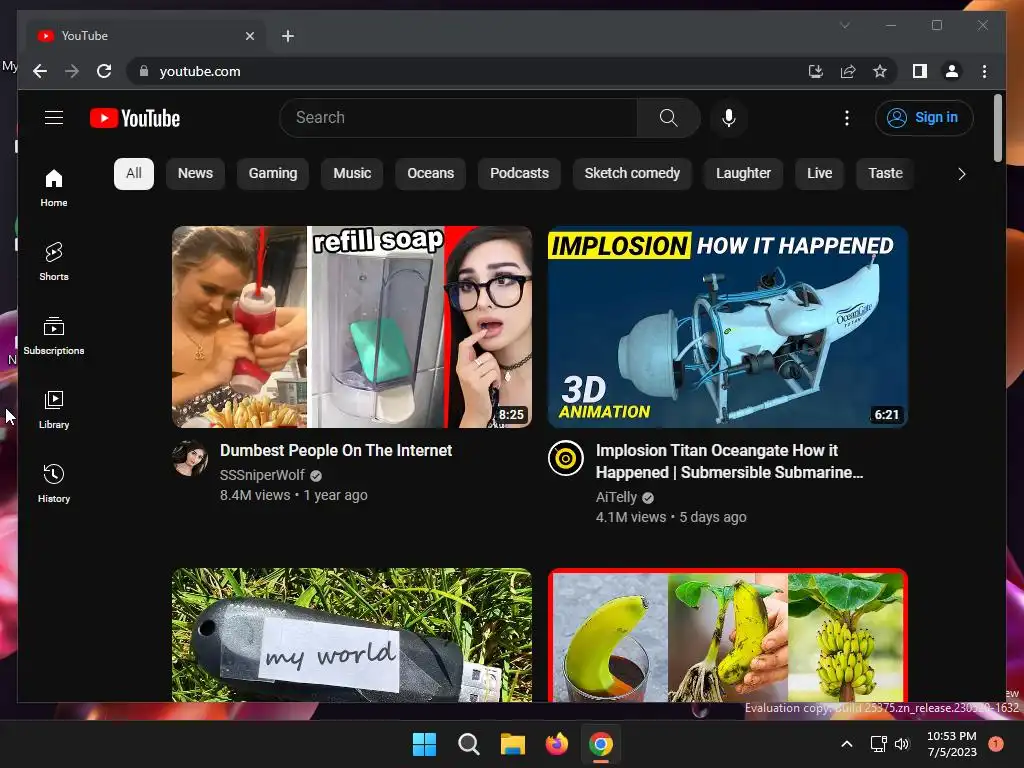The width and height of the screenshot is (1024, 768).
Task: Open YouTube settings three-dot menu
Action: (847, 118)
